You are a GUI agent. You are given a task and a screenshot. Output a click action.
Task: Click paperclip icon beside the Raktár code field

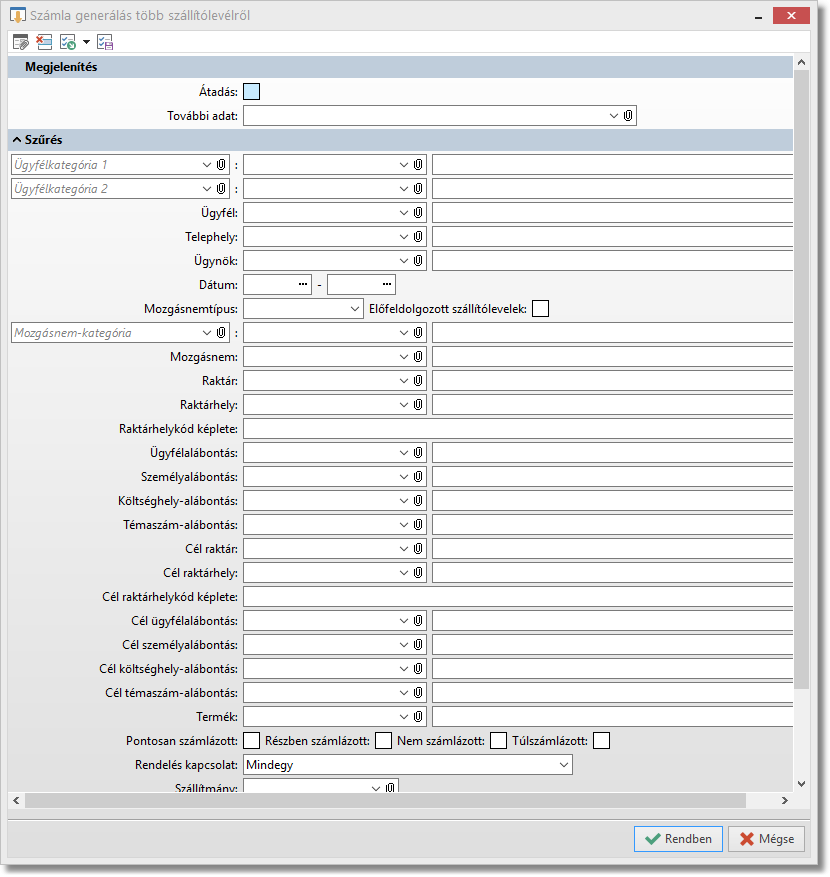[x=418, y=381]
